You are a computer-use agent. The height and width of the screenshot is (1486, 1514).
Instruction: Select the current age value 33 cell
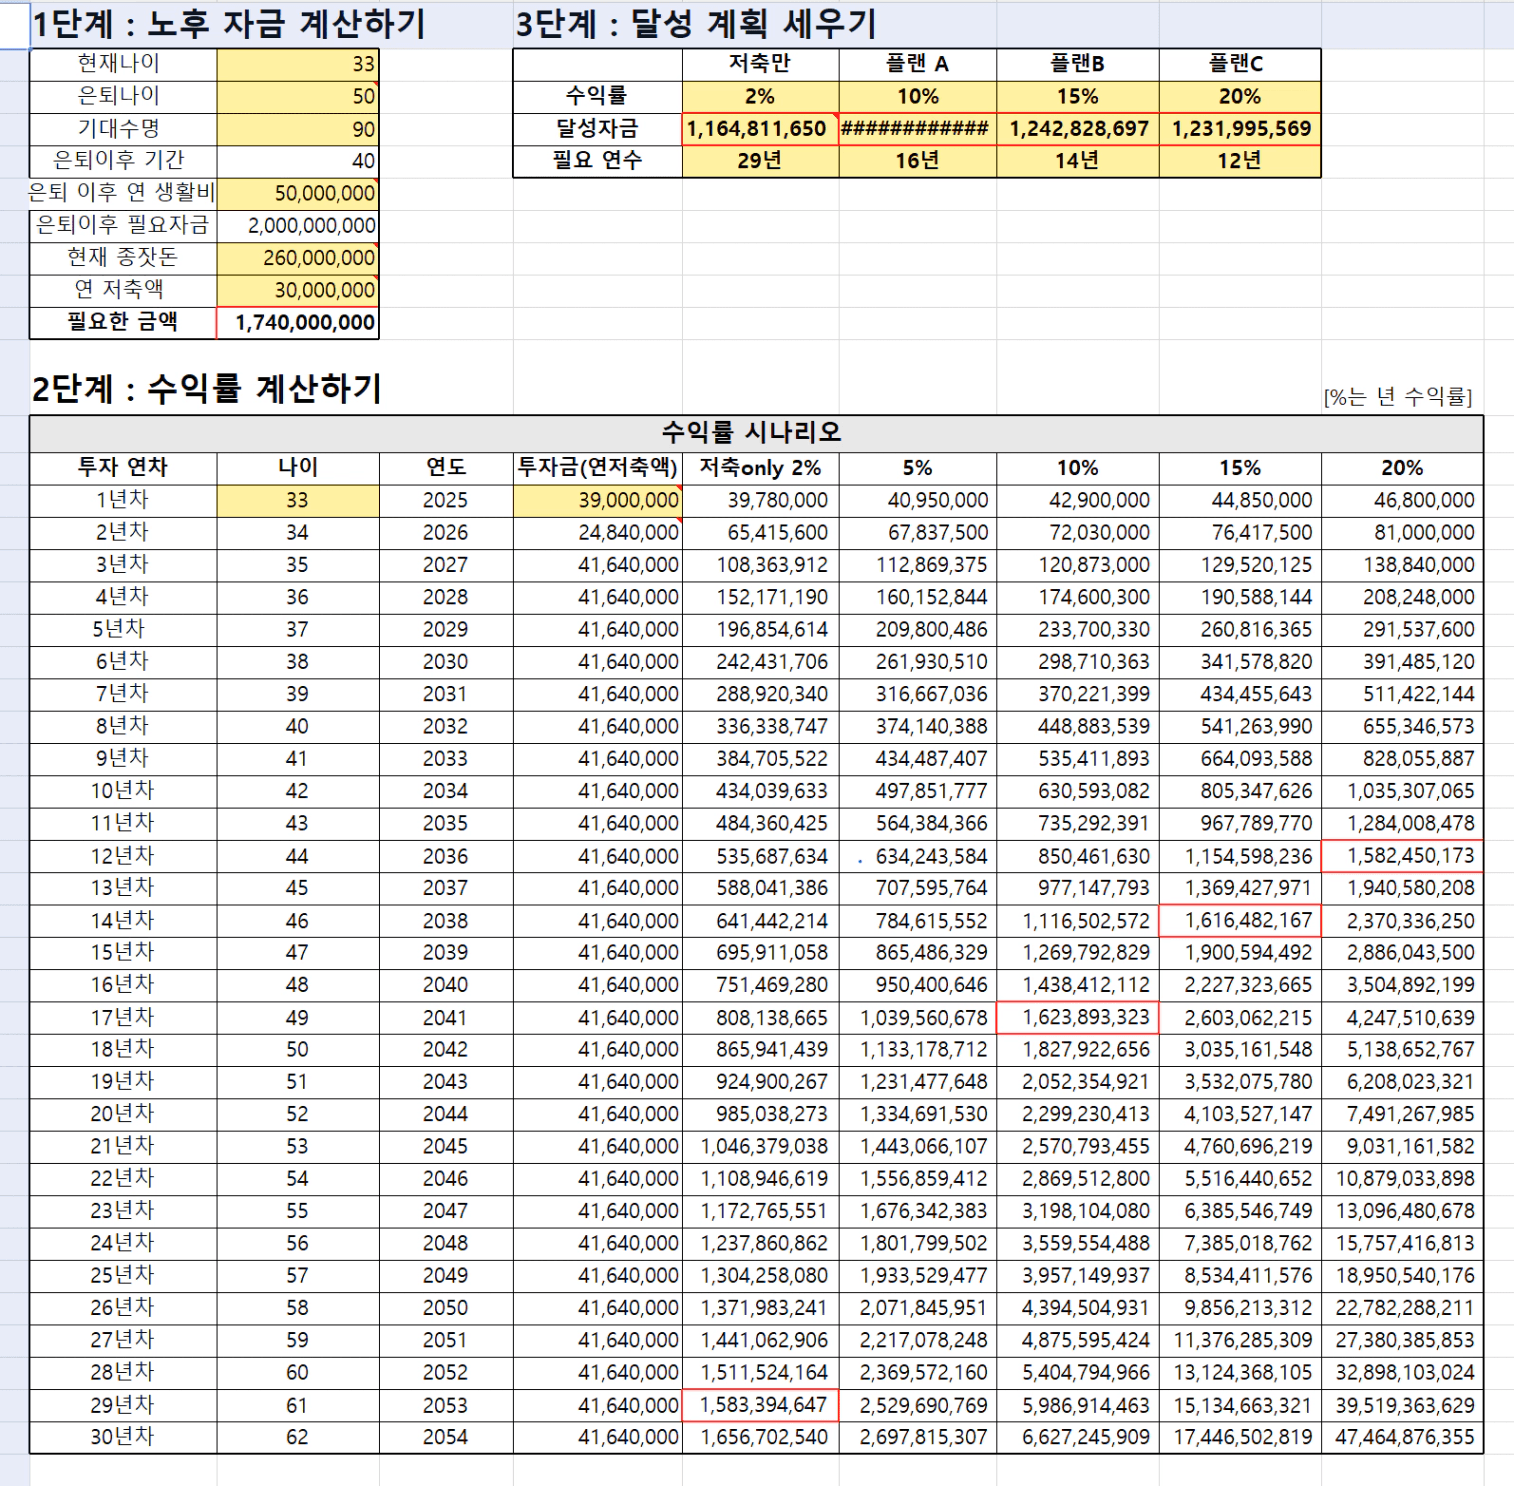pos(297,64)
